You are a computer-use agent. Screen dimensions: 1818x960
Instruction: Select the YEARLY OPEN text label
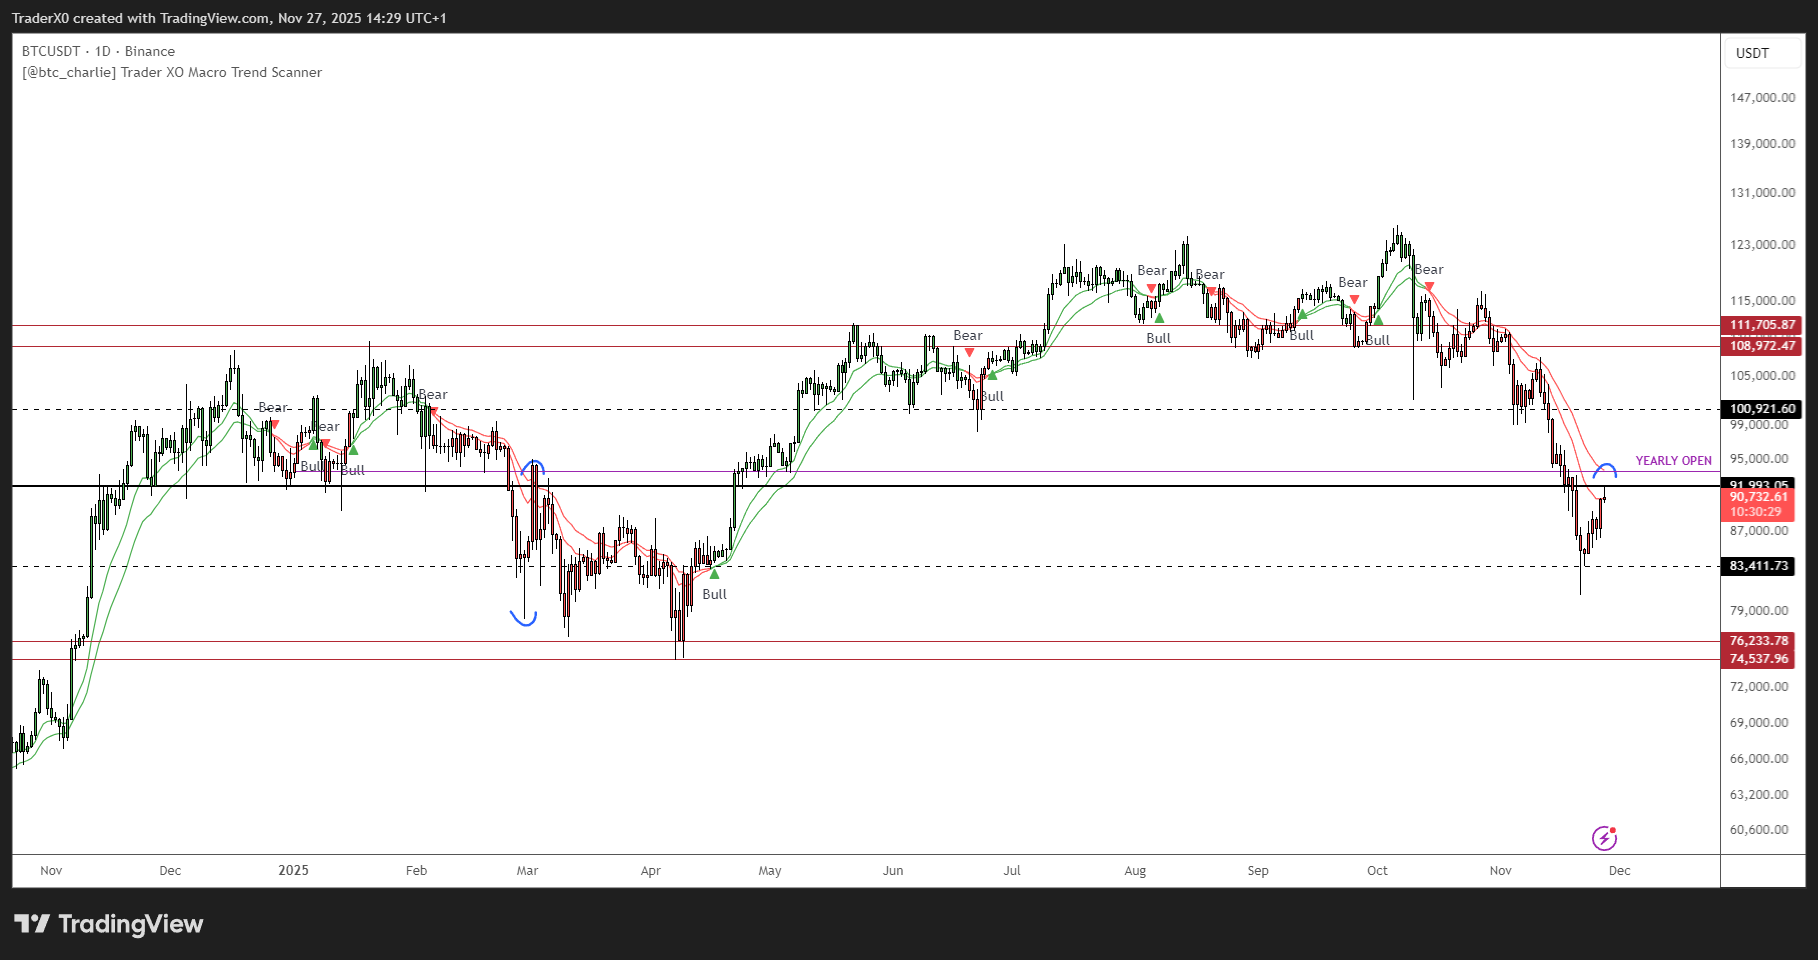(x=1673, y=461)
